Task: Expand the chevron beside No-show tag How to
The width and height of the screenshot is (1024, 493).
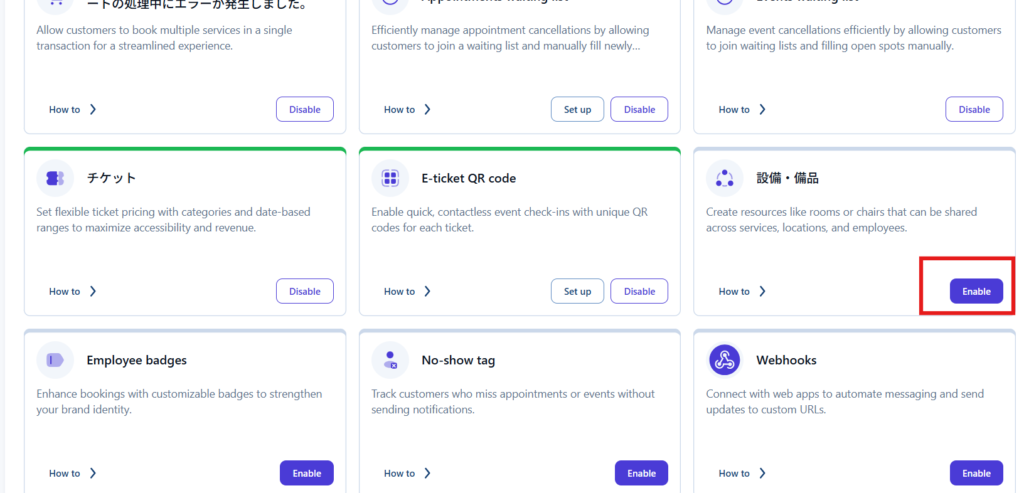Action: pyautogui.click(x=428, y=473)
